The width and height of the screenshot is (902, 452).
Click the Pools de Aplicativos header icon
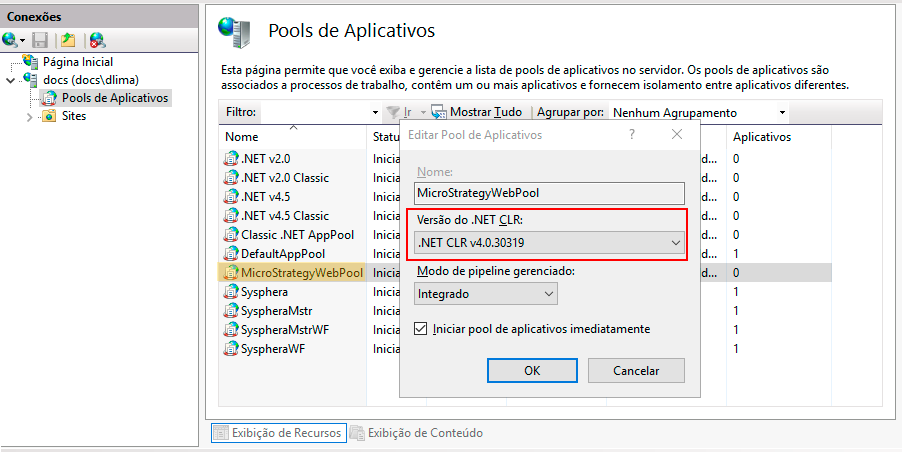coord(235,32)
